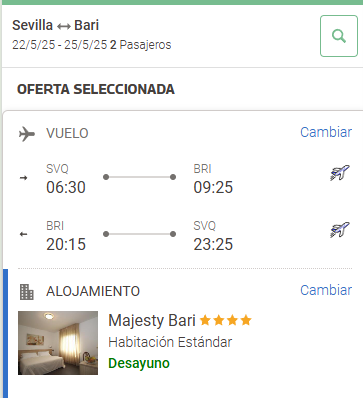Screen dimensions: 363x398
Task: Click the Habitación Estándar room type
Action: coord(170,342)
